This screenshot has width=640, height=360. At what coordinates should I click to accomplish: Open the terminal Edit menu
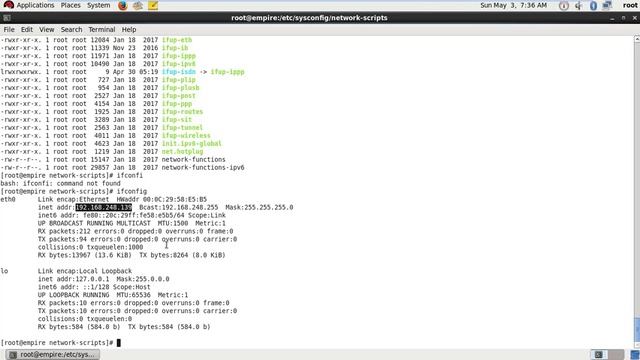click(x=27, y=29)
